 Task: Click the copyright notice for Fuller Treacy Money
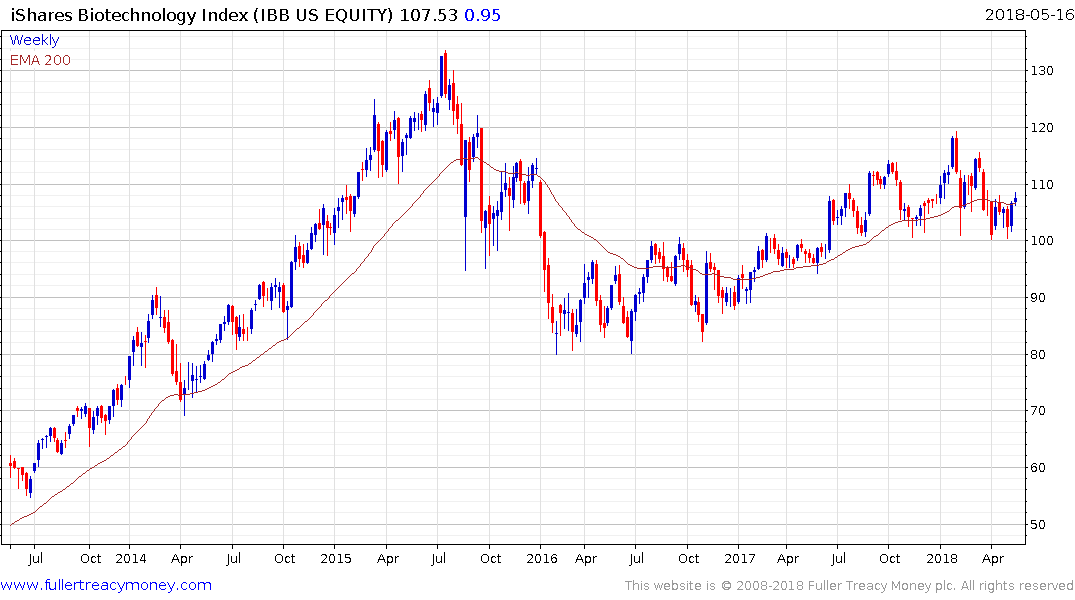coord(849,586)
